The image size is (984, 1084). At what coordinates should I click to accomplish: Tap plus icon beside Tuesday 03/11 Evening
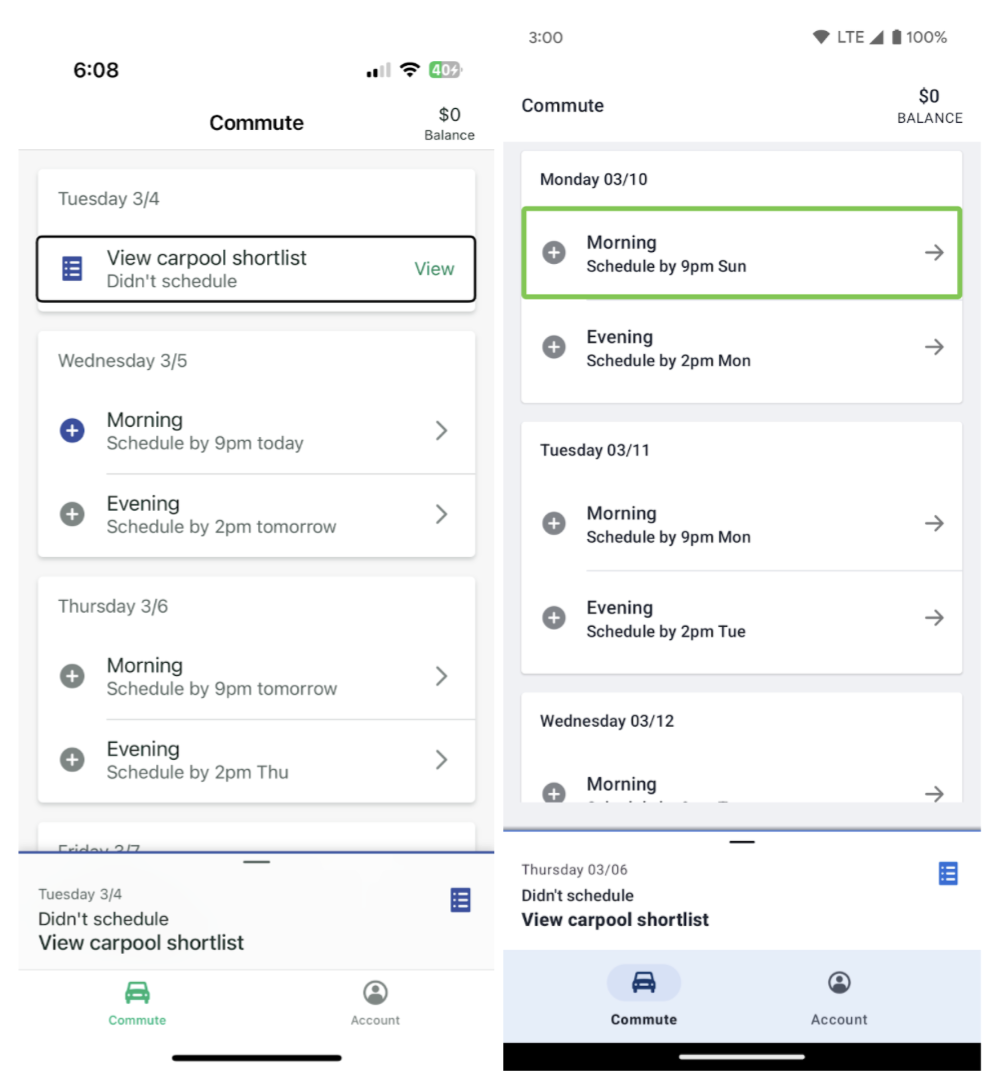[x=553, y=617]
